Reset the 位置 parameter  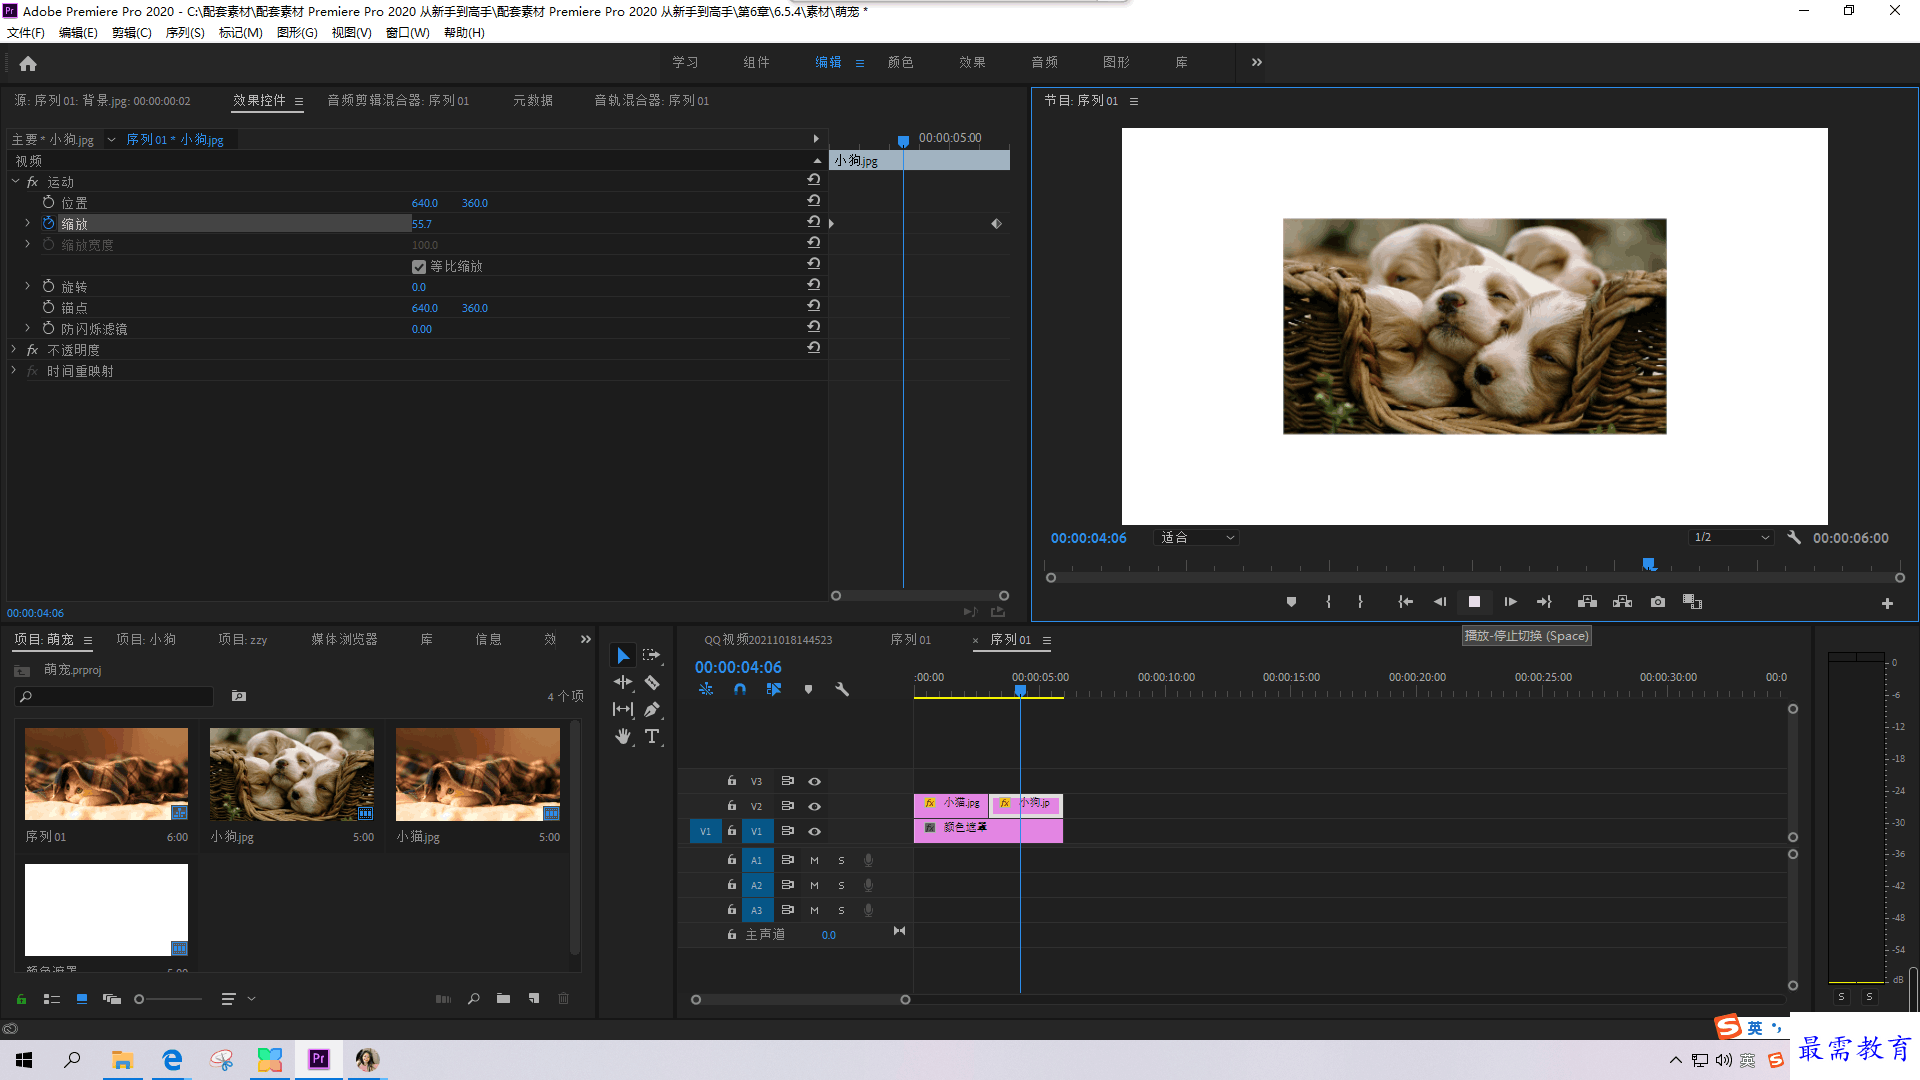pyautogui.click(x=814, y=202)
